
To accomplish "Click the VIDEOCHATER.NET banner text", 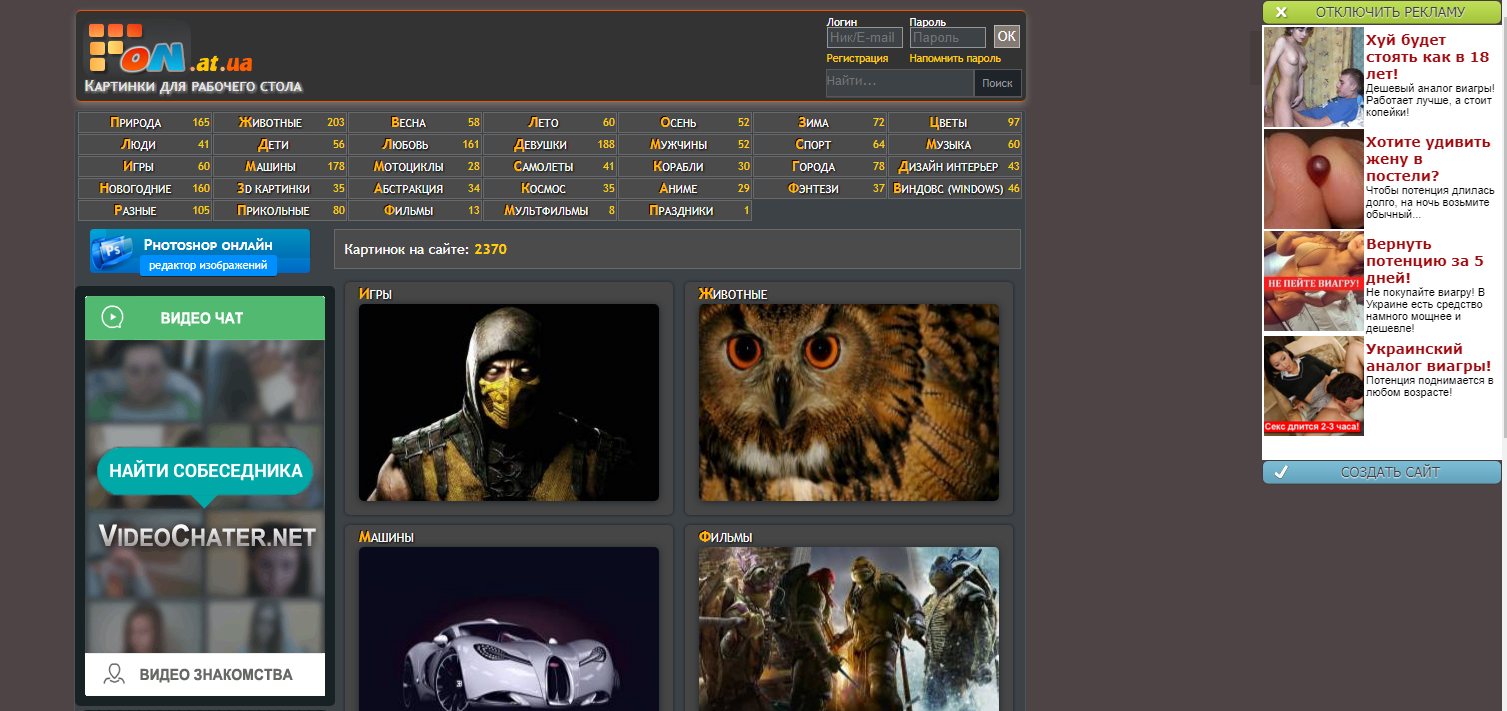I will [207, 536].
